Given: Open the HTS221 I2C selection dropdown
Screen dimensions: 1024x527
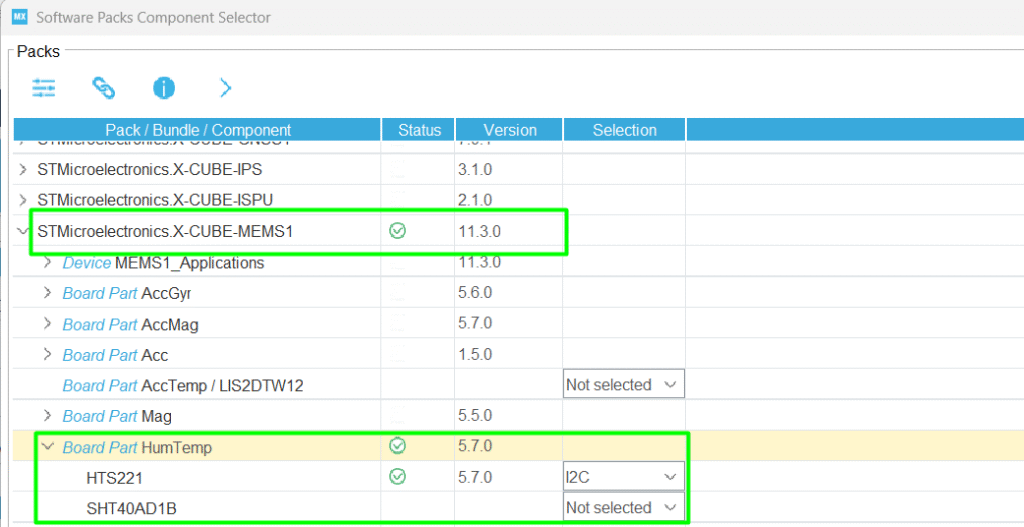Looking at the screenshot, I should pyautogui.click(x=623, y=477).
